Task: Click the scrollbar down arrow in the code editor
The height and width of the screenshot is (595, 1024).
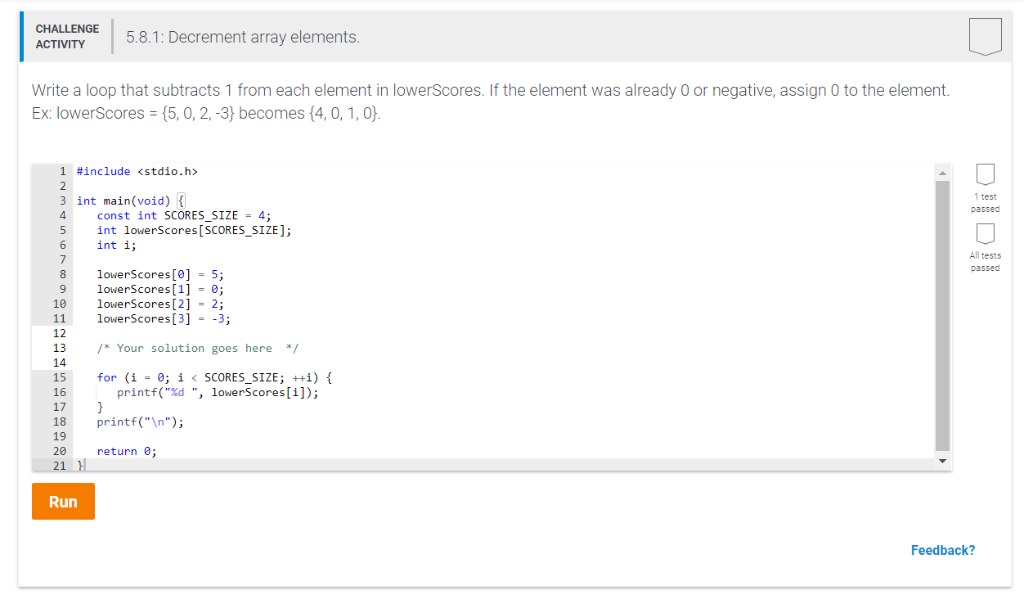Action: point(941,460)
